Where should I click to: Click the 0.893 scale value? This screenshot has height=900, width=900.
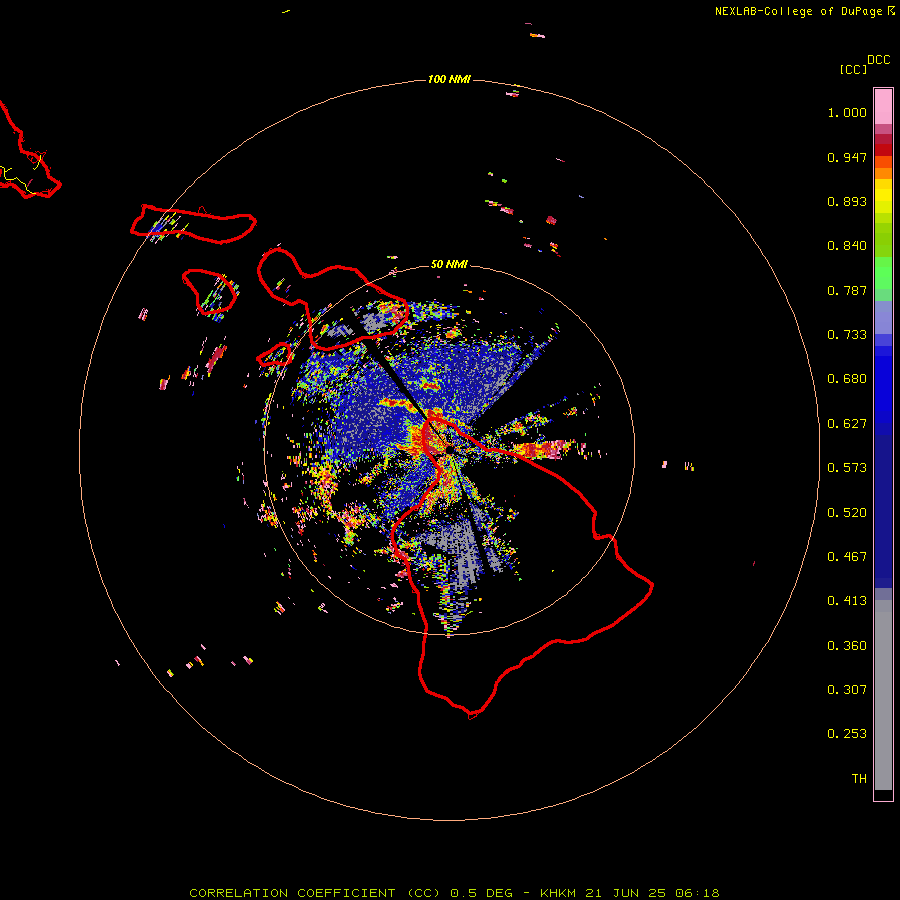click(847, 201)
